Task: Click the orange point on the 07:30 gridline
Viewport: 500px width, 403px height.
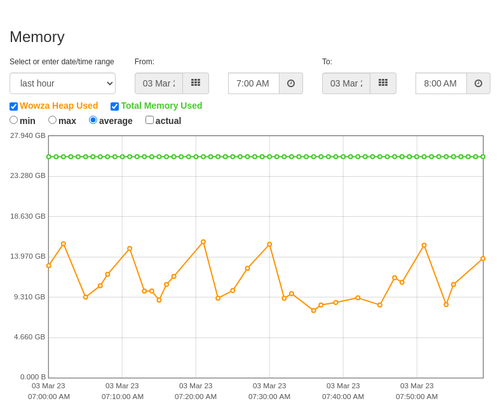Action: (269, 245)
